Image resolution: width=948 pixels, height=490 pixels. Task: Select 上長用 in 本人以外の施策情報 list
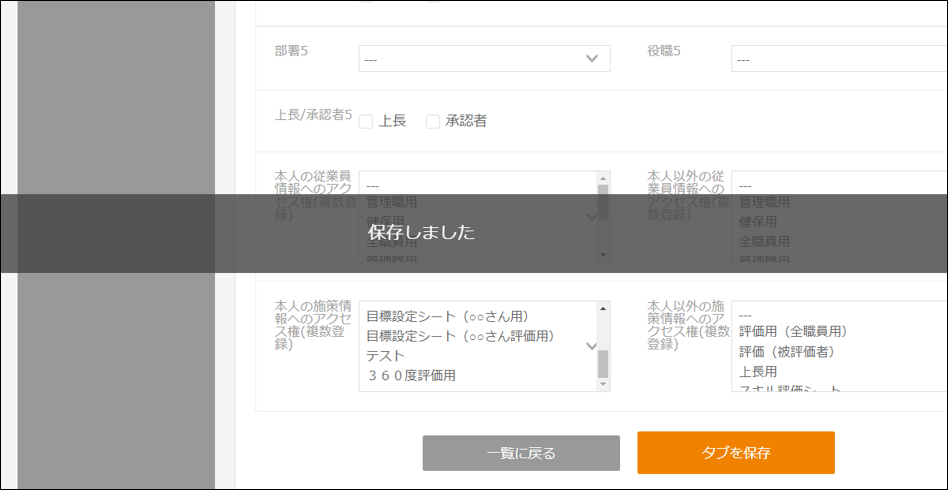click(758, 371)
